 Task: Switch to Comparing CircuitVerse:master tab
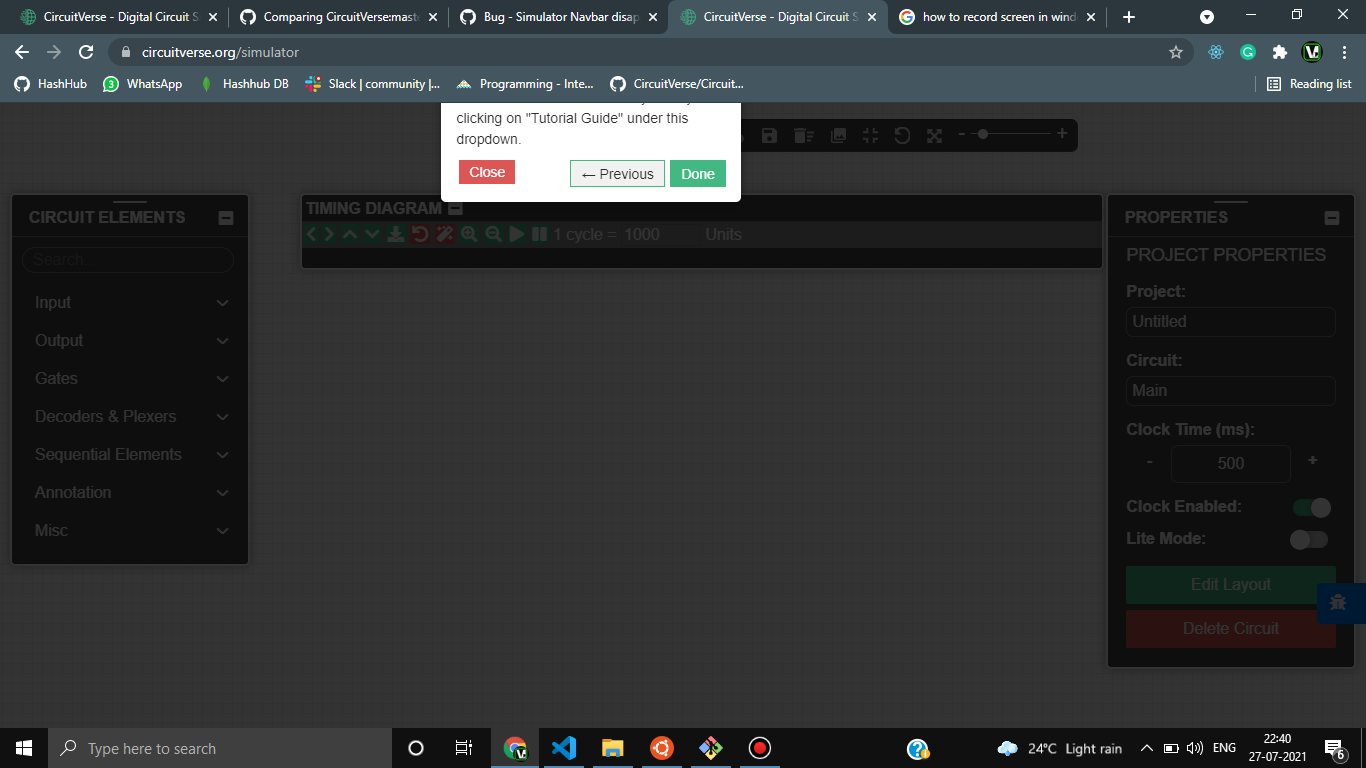(336, 17)
